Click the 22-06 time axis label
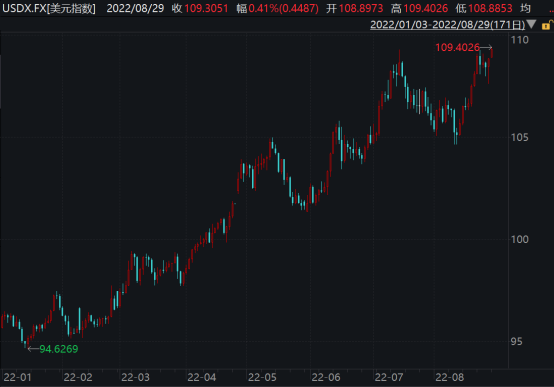This screenshot has height=387, width=554. pos(326,377)
